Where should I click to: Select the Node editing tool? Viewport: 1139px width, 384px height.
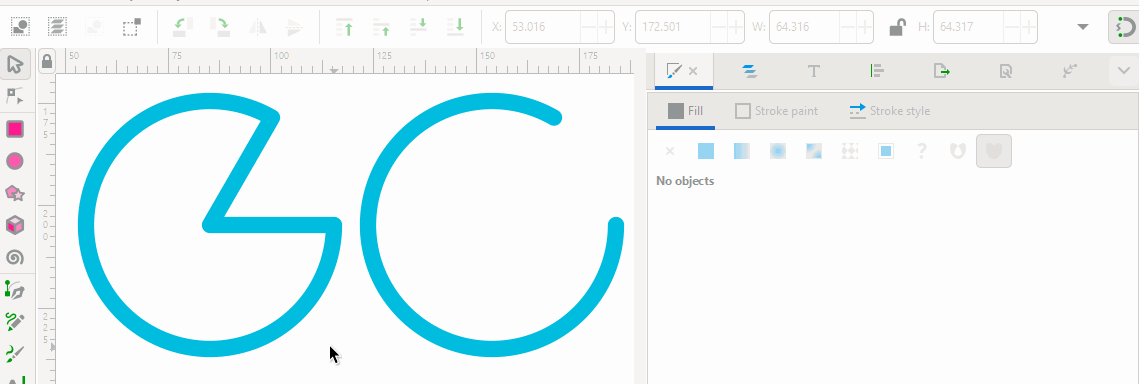point(15,96)
